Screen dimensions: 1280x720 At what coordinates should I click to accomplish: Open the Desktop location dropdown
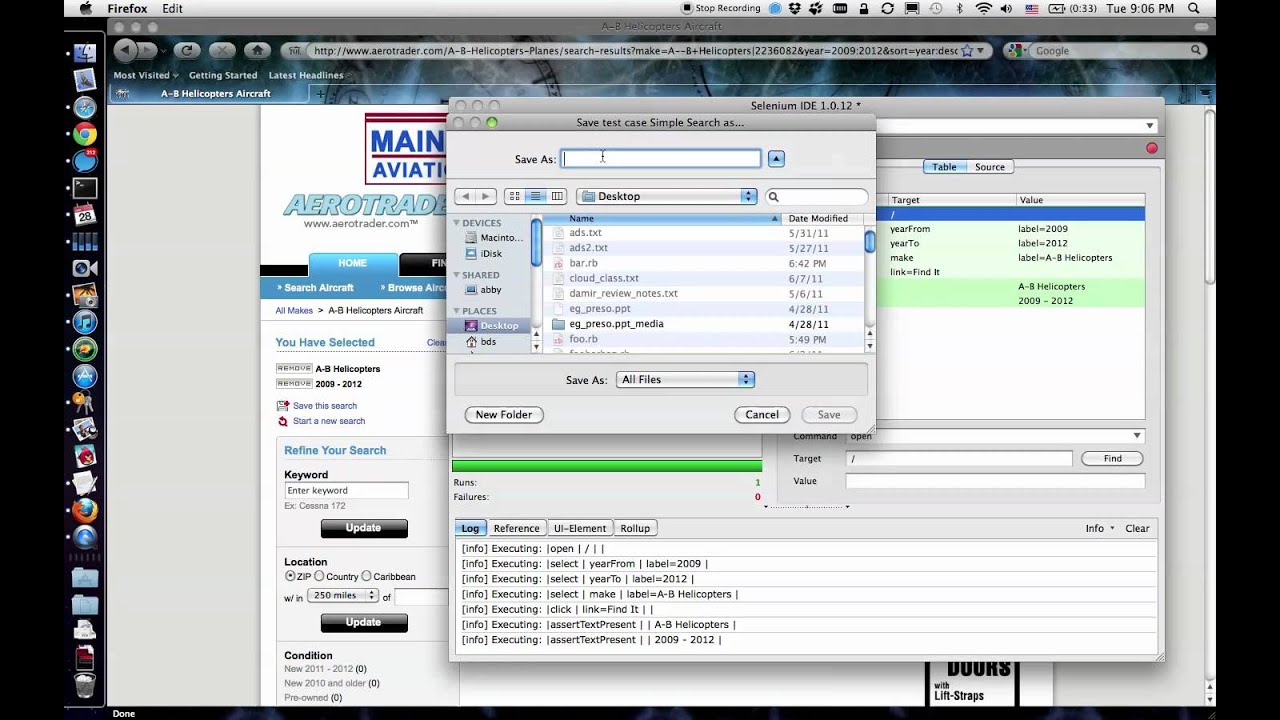pyautogui.click(x=667, y=196)
